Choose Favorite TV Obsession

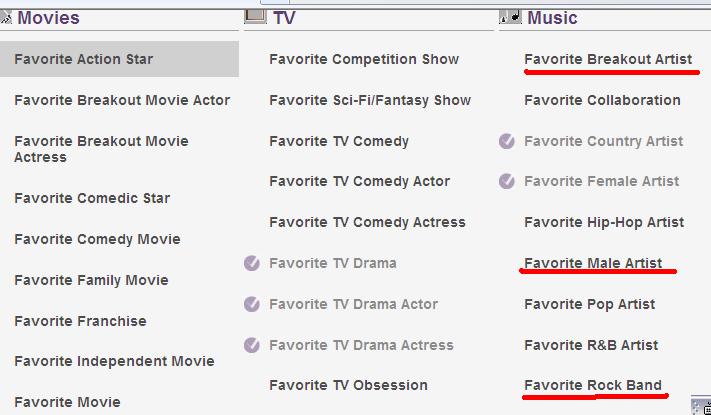348,385
